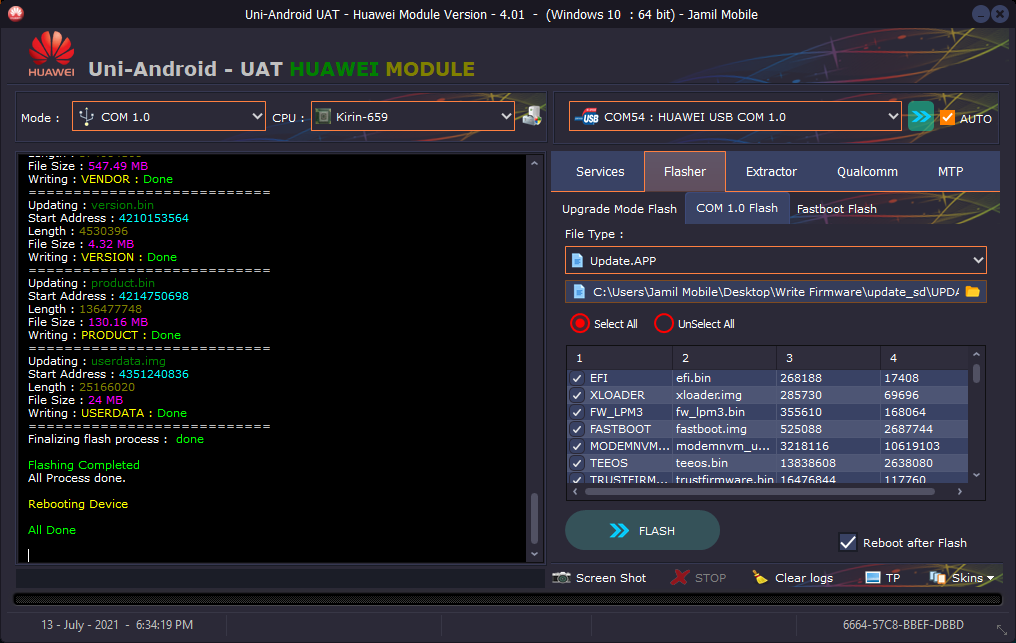Screen dimensions: 1016x643
Task: Toggle the FW_LPM3 partition checkbox
Action: [x=577, y=412]
